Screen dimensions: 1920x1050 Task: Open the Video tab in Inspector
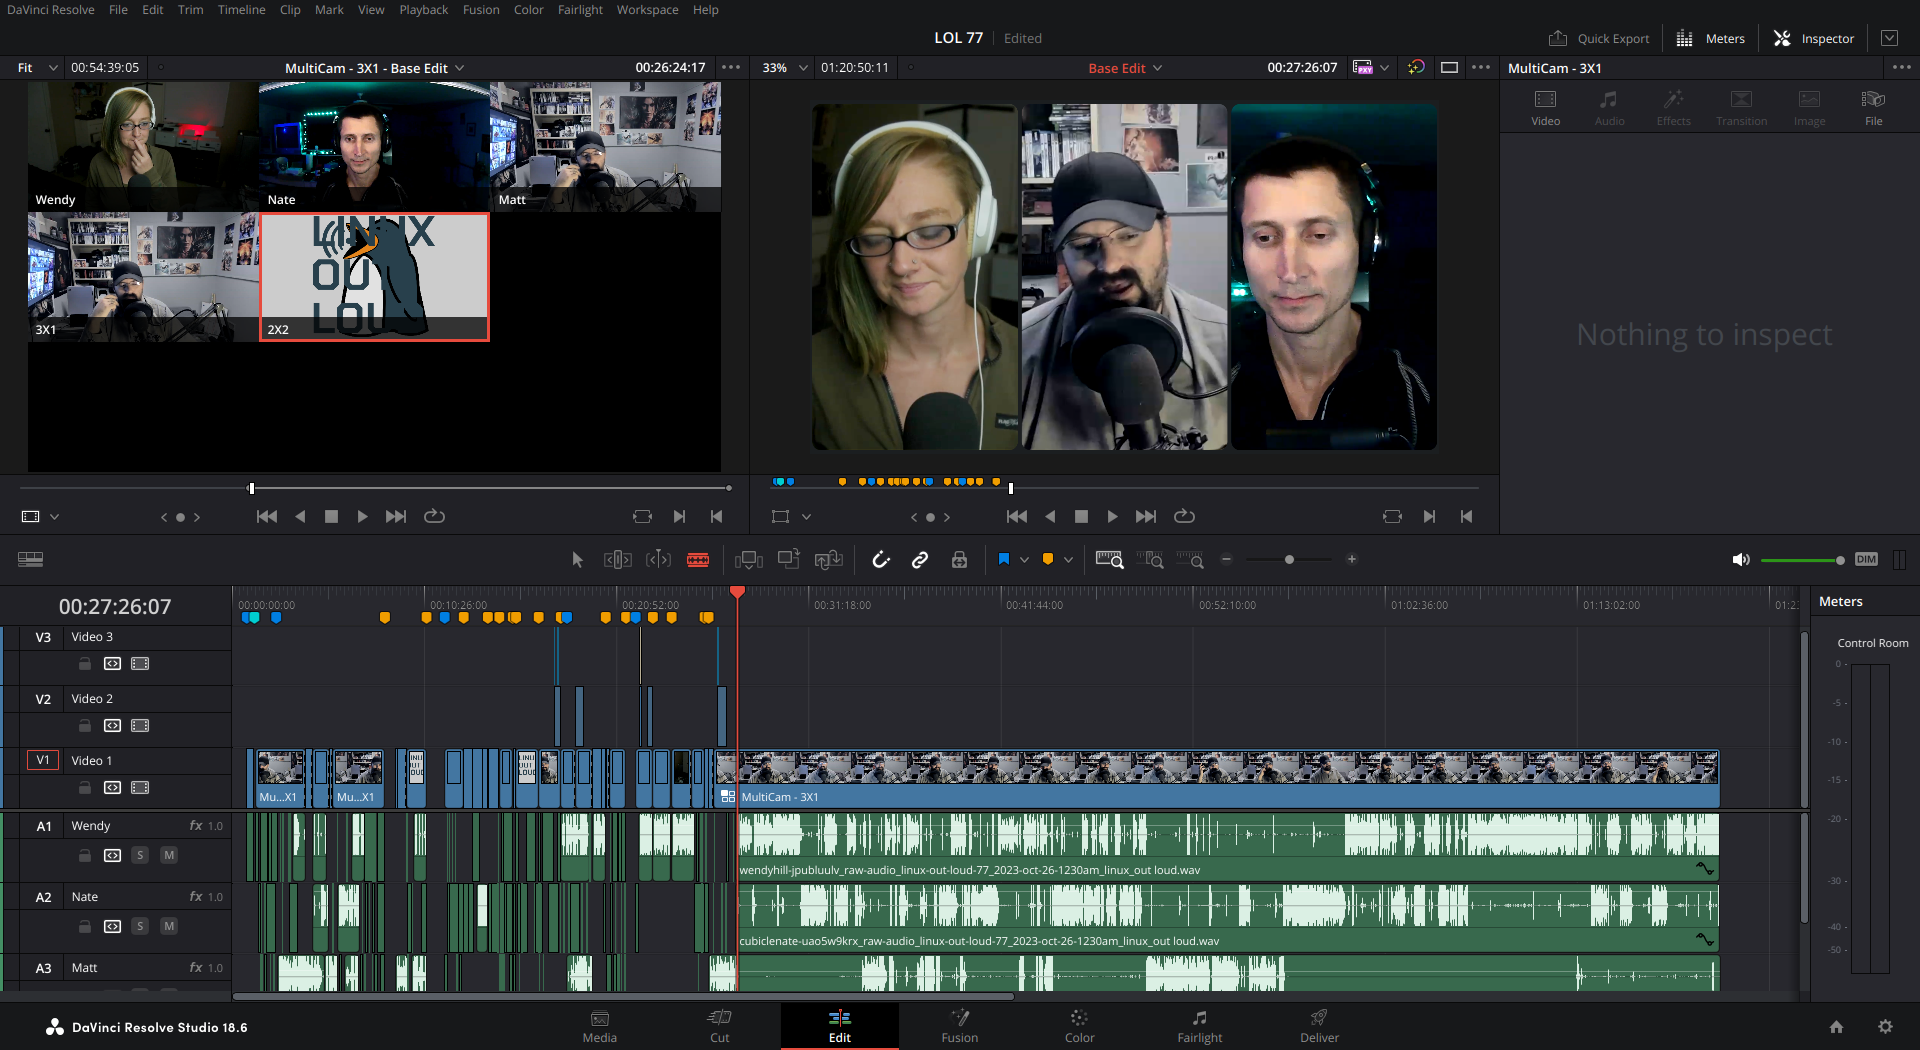pyautogui.click(x=1545, y=108)
